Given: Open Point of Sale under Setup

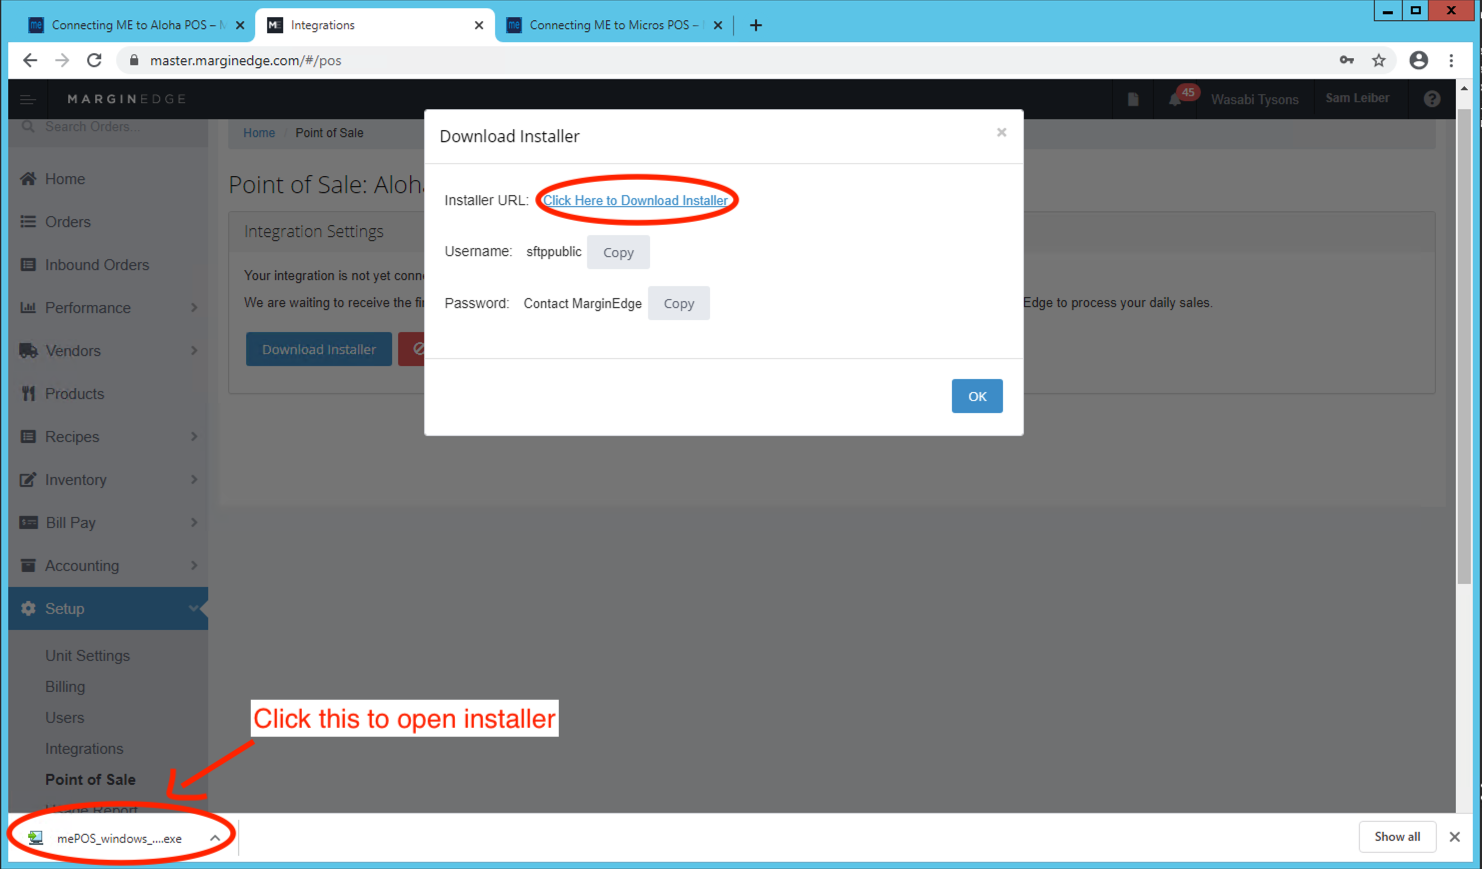Looking at the screenshot, I should (90, 780).
